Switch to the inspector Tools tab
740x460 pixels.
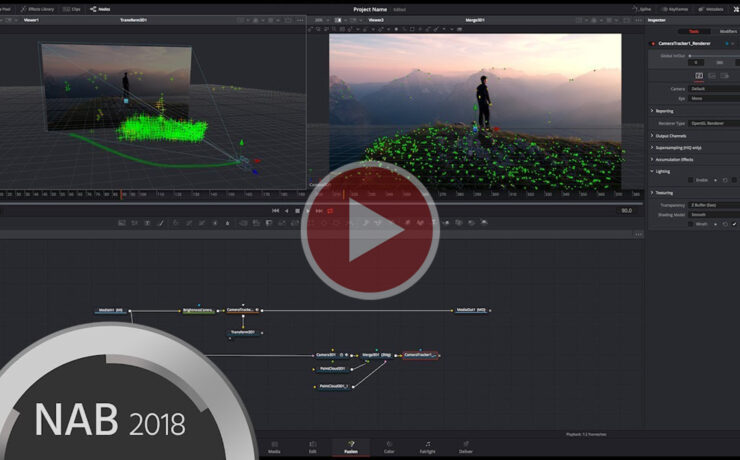pos(694,32)
